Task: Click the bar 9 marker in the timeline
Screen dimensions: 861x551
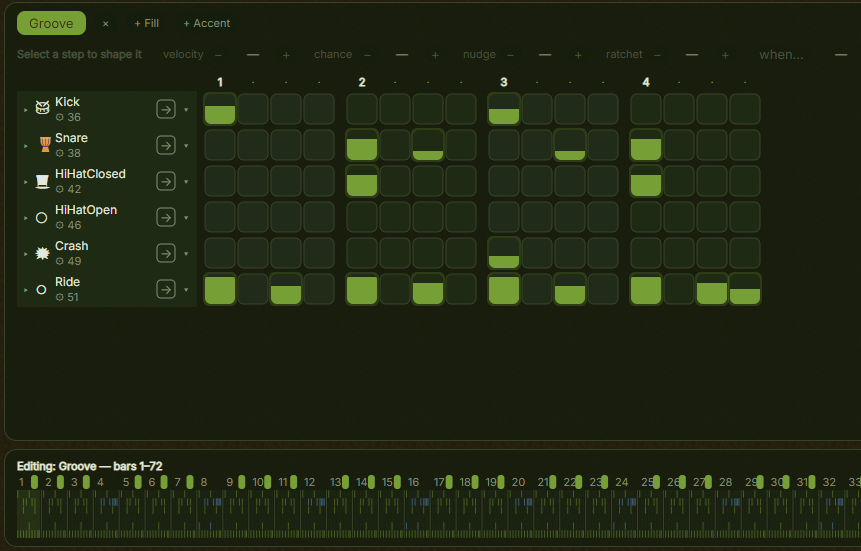Action: coord(242,482)
